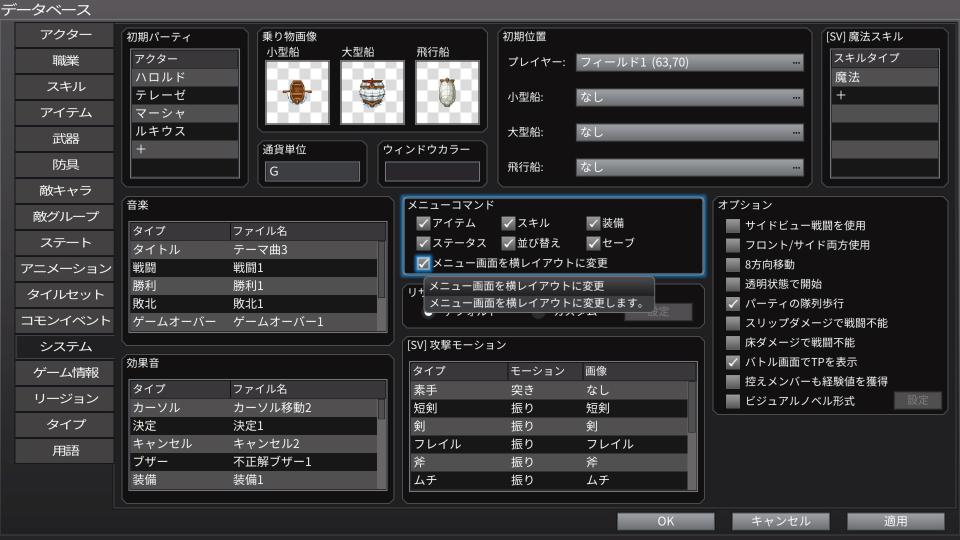Open the 飛行船 start position selector
This screenshot has height=540, width=960.
click(x=690, y=167)
